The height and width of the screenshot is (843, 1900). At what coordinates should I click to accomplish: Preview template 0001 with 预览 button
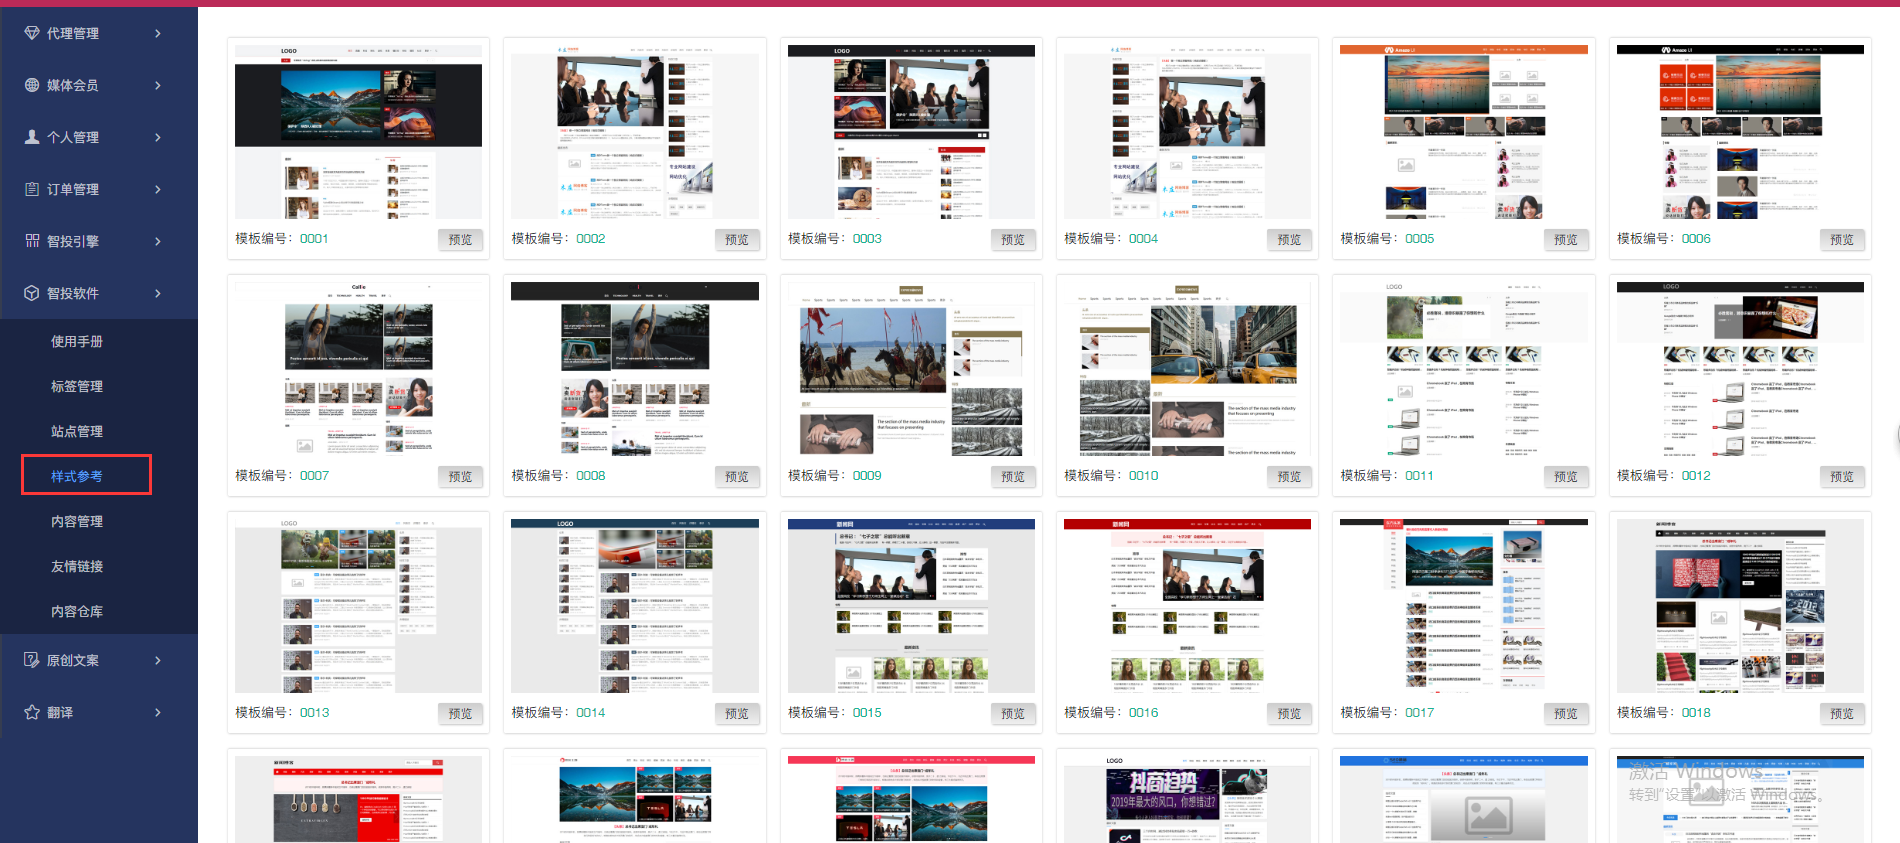click(460, 239)
